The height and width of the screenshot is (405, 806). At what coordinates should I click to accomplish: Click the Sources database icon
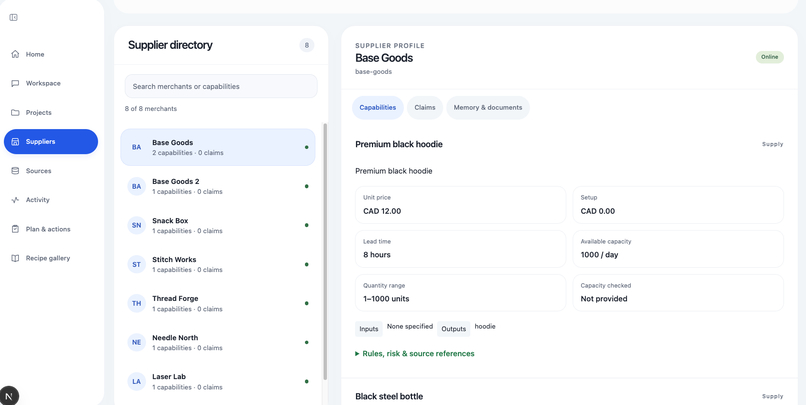pos(15,171)
